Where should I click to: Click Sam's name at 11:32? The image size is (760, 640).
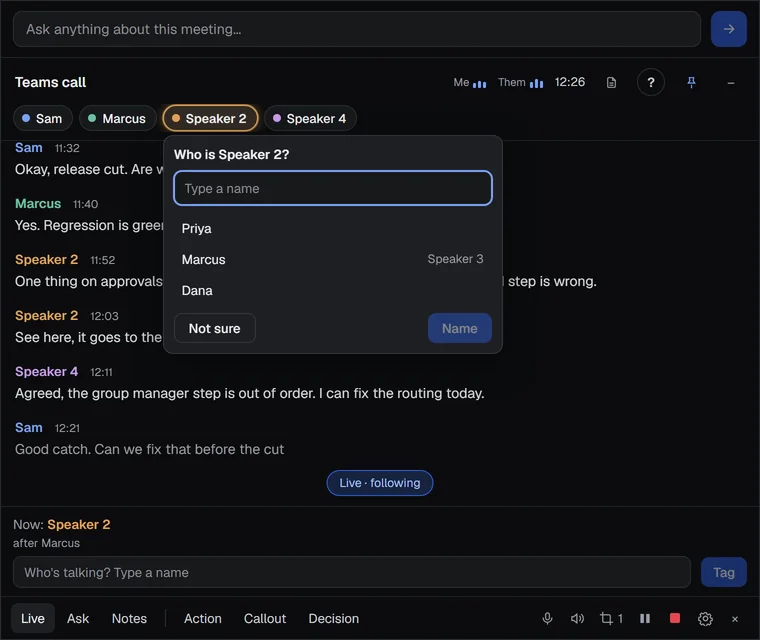29,147
